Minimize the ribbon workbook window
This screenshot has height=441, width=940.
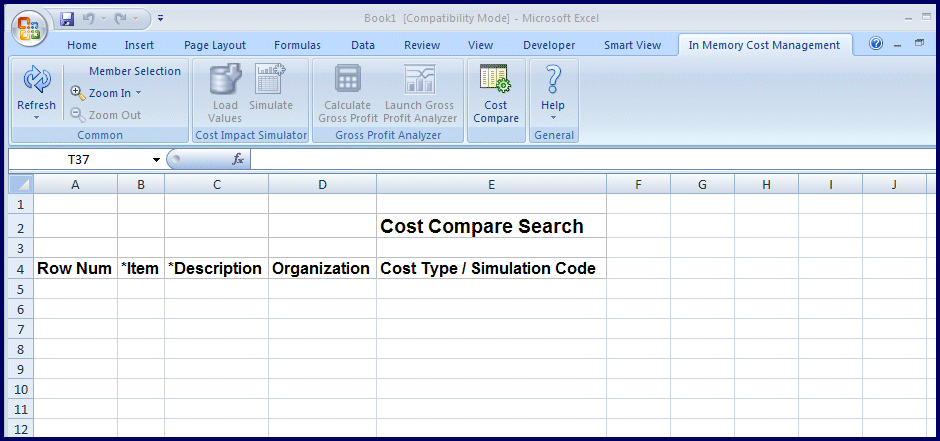897,45
